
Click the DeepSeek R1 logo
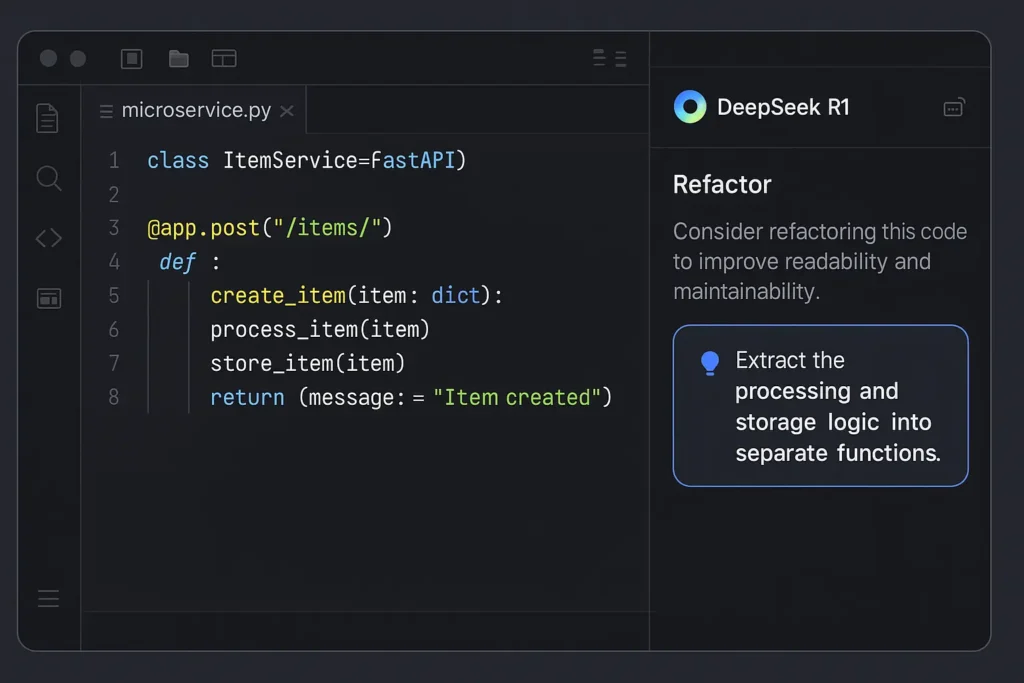(690, 107)
